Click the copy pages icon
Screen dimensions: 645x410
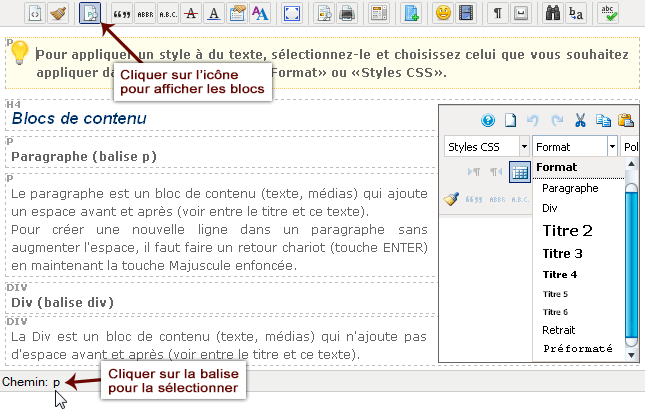(x=603, y=120)
